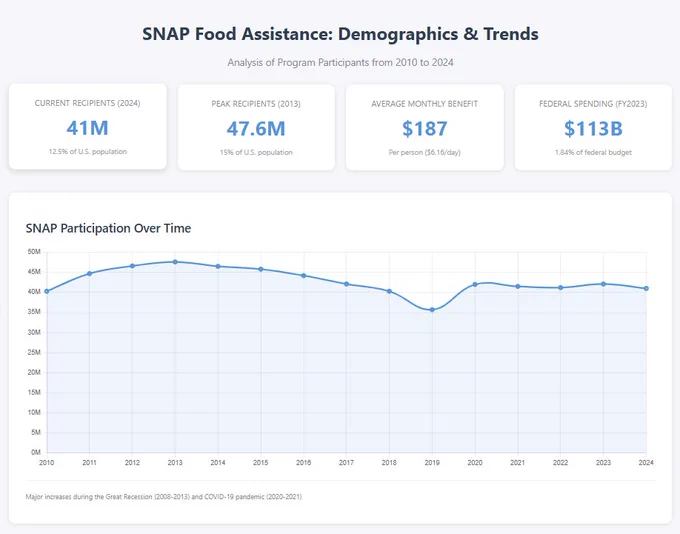Click the 2016 data point marker
This screenshot has height=534, width=680.
pyautogui.click(x=304, y=275)
